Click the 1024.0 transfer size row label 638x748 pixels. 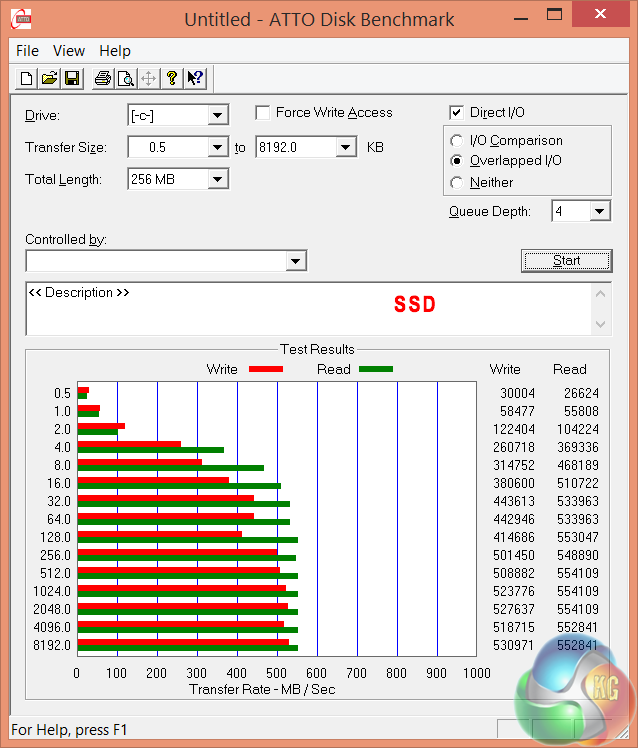[x=52, y=591]
